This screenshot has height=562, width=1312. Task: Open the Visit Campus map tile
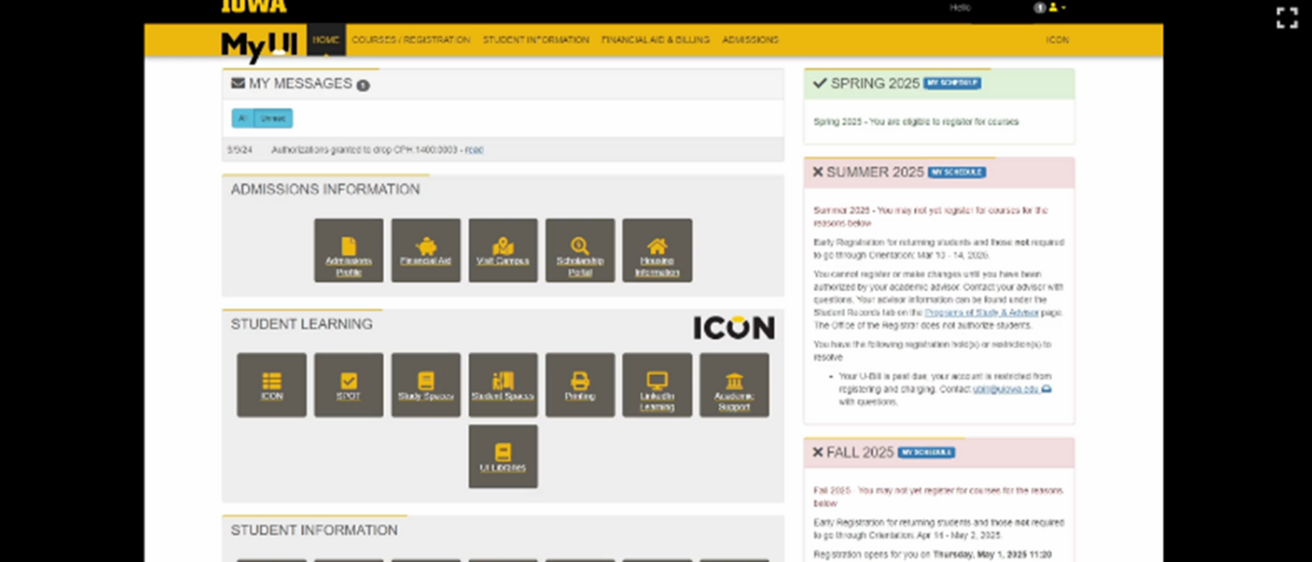click(x=503, y=250)
